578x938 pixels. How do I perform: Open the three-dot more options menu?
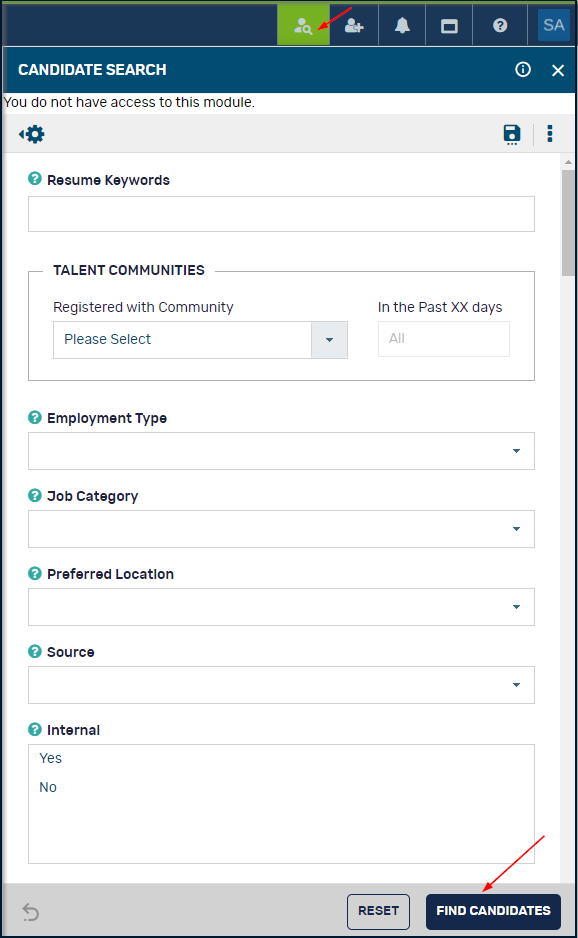tap(549, 133)
